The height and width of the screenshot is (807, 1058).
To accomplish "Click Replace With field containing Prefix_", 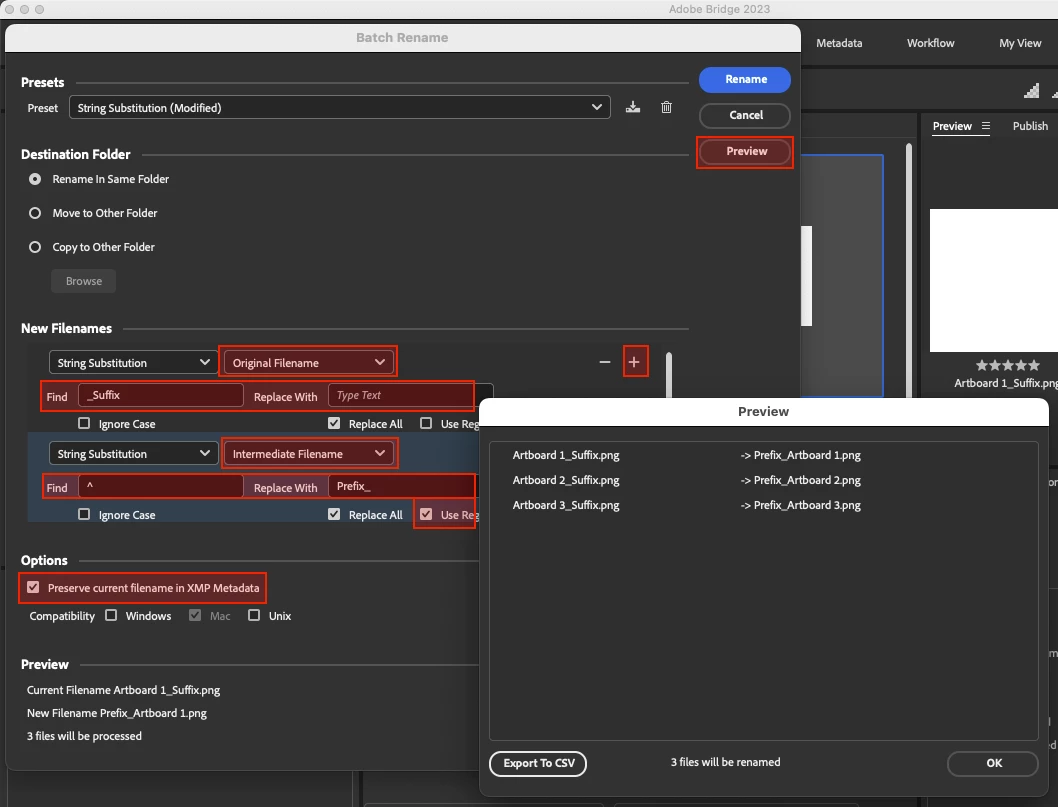I will 402,486.
